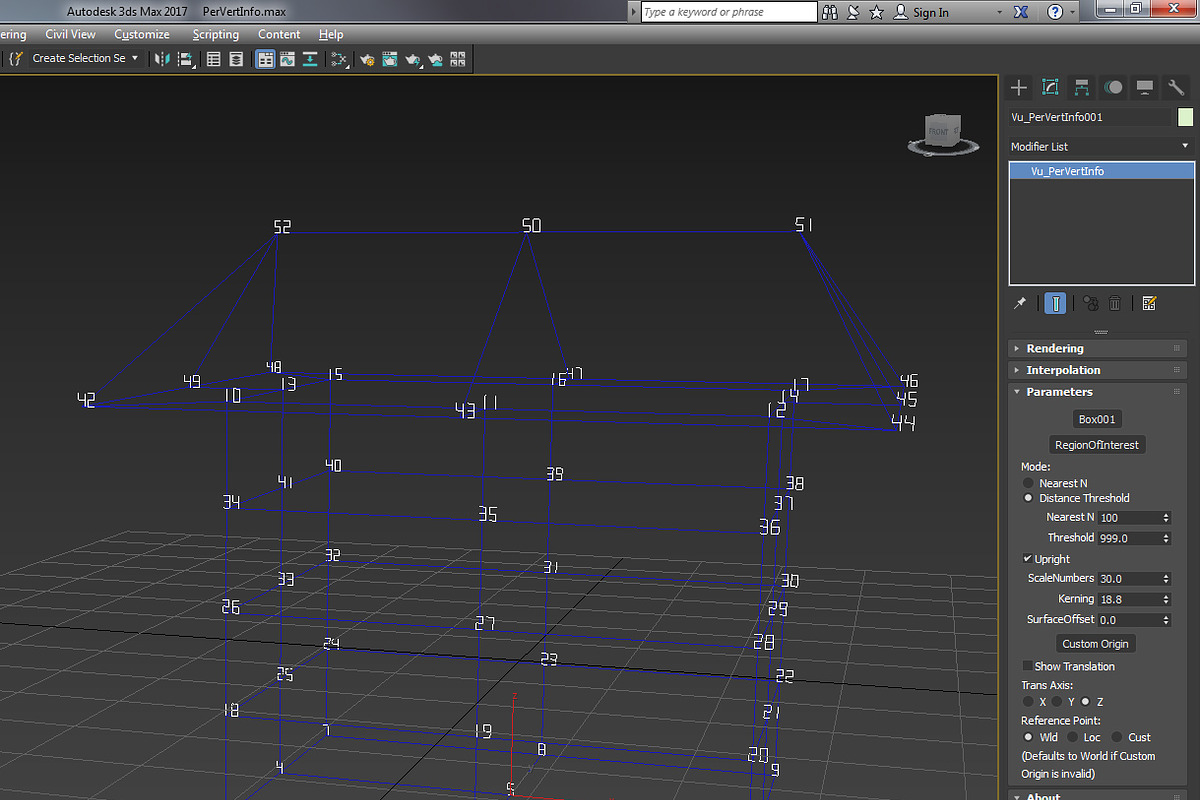Switch to the Create panel plus icon
Viewport: 1200px width, 800px height.
click(1019, 87)
